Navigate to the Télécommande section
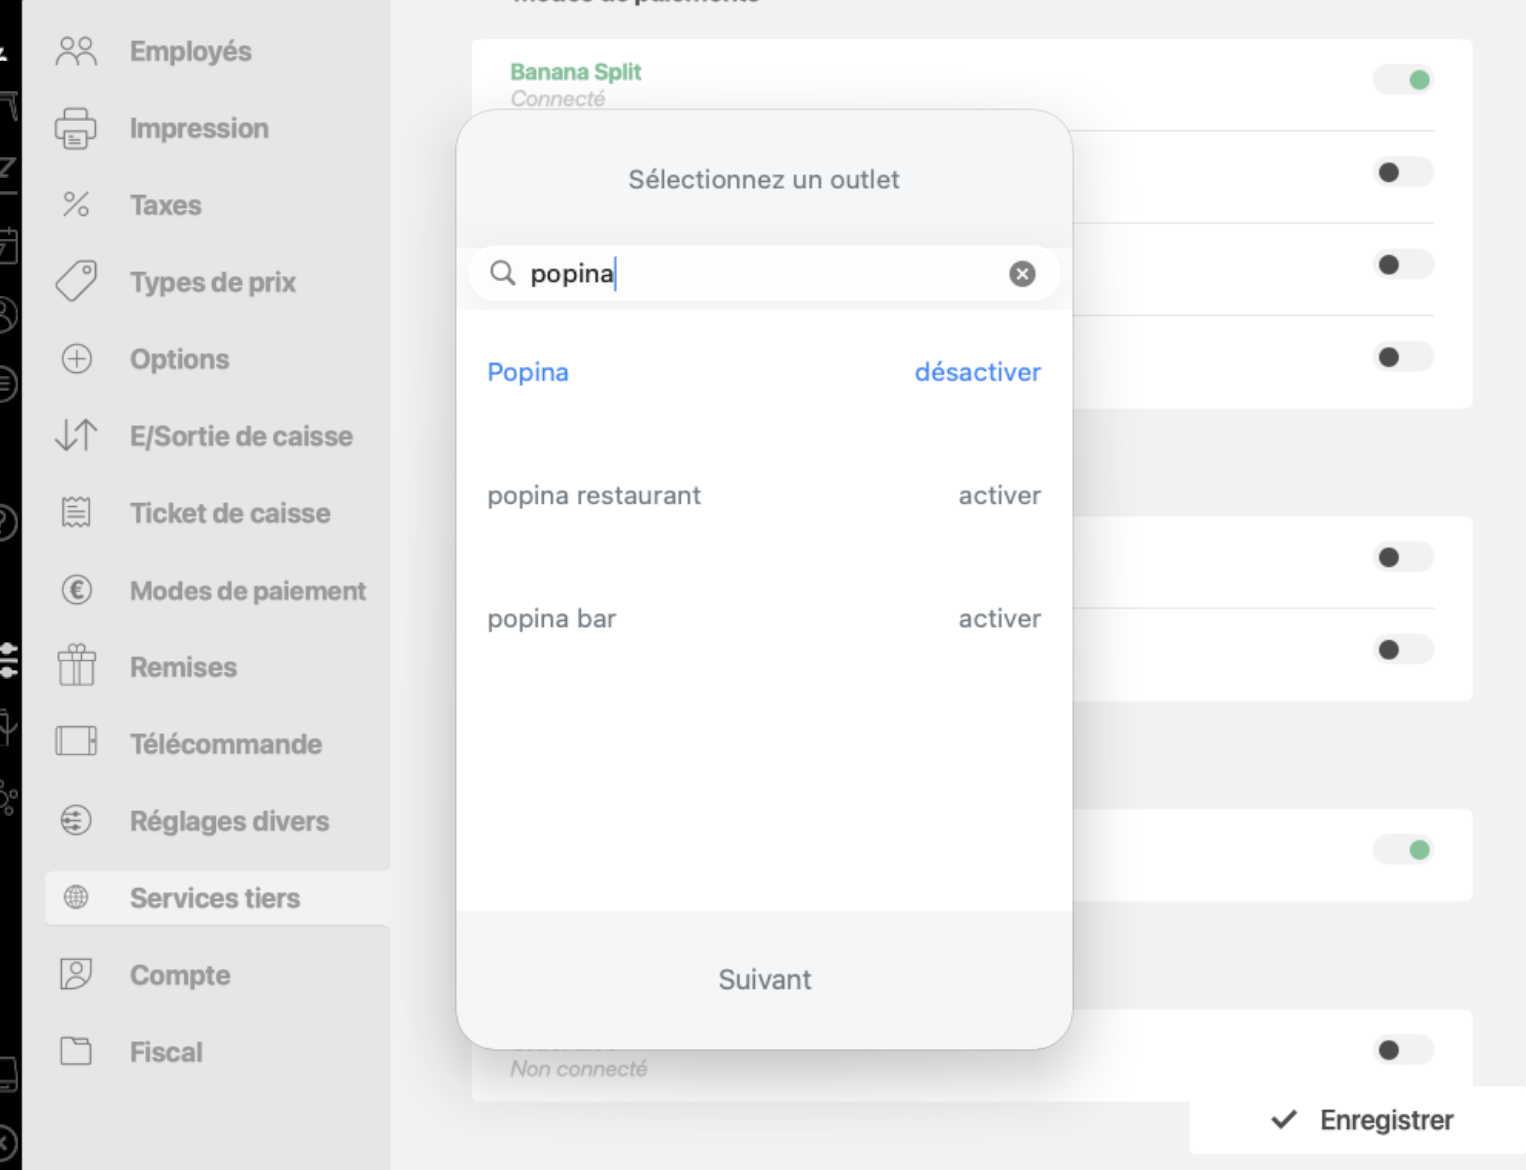1526x1170 pixels. tap(226, 743)
